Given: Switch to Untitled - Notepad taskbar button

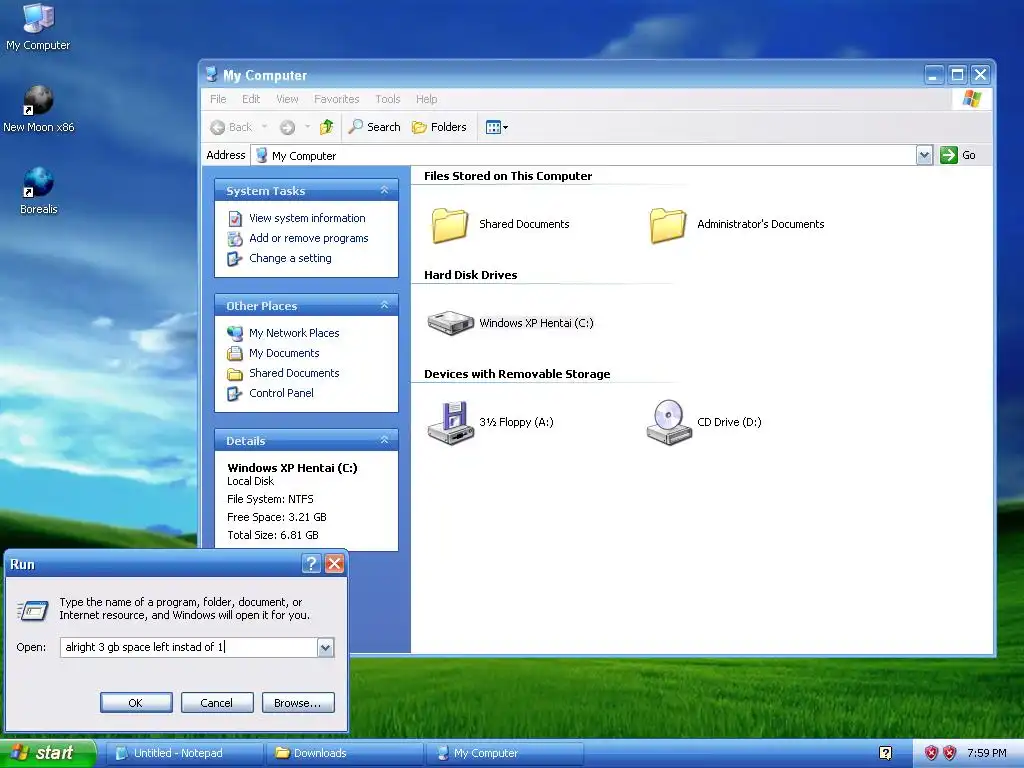Looking at the screenshot, I should pos(184,753).
